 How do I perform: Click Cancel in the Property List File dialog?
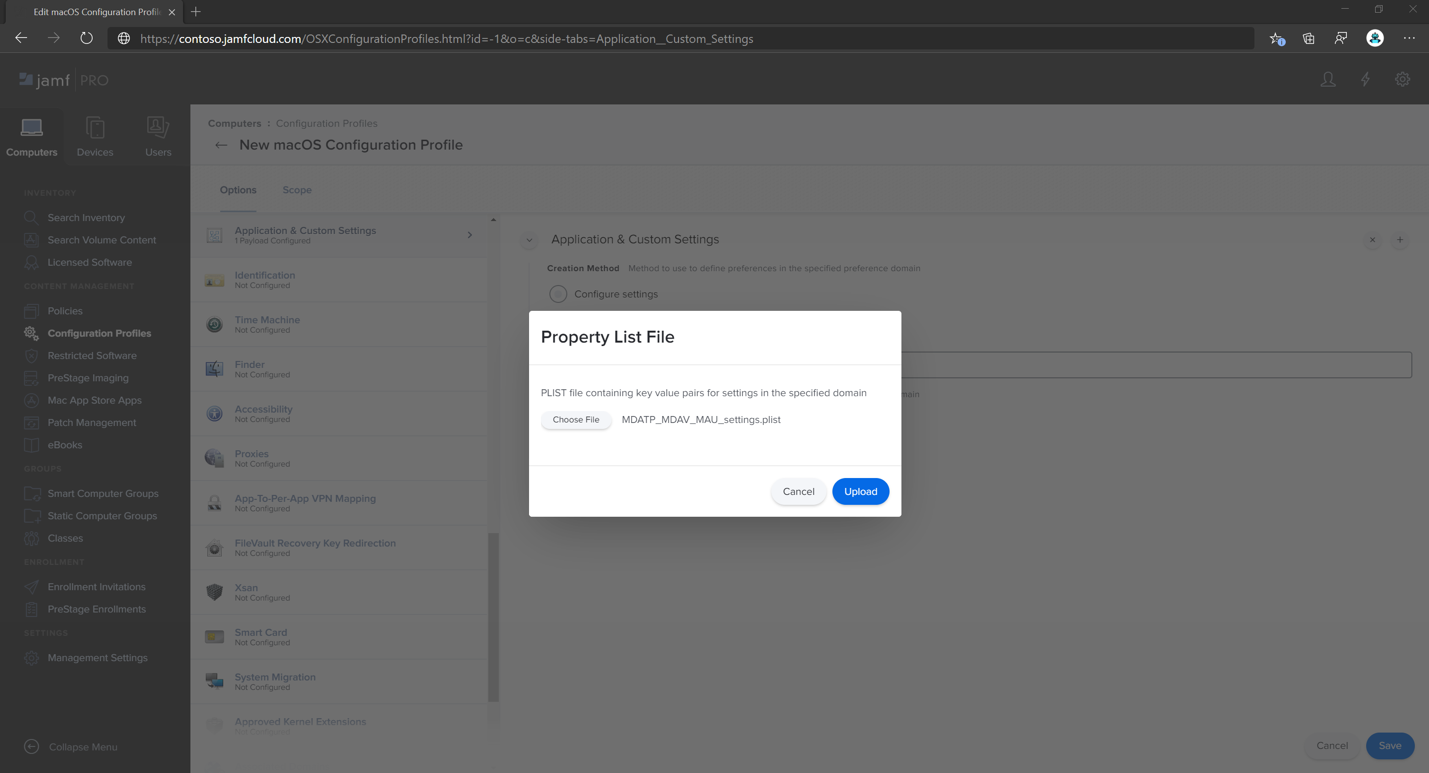[x=798, y=491]
